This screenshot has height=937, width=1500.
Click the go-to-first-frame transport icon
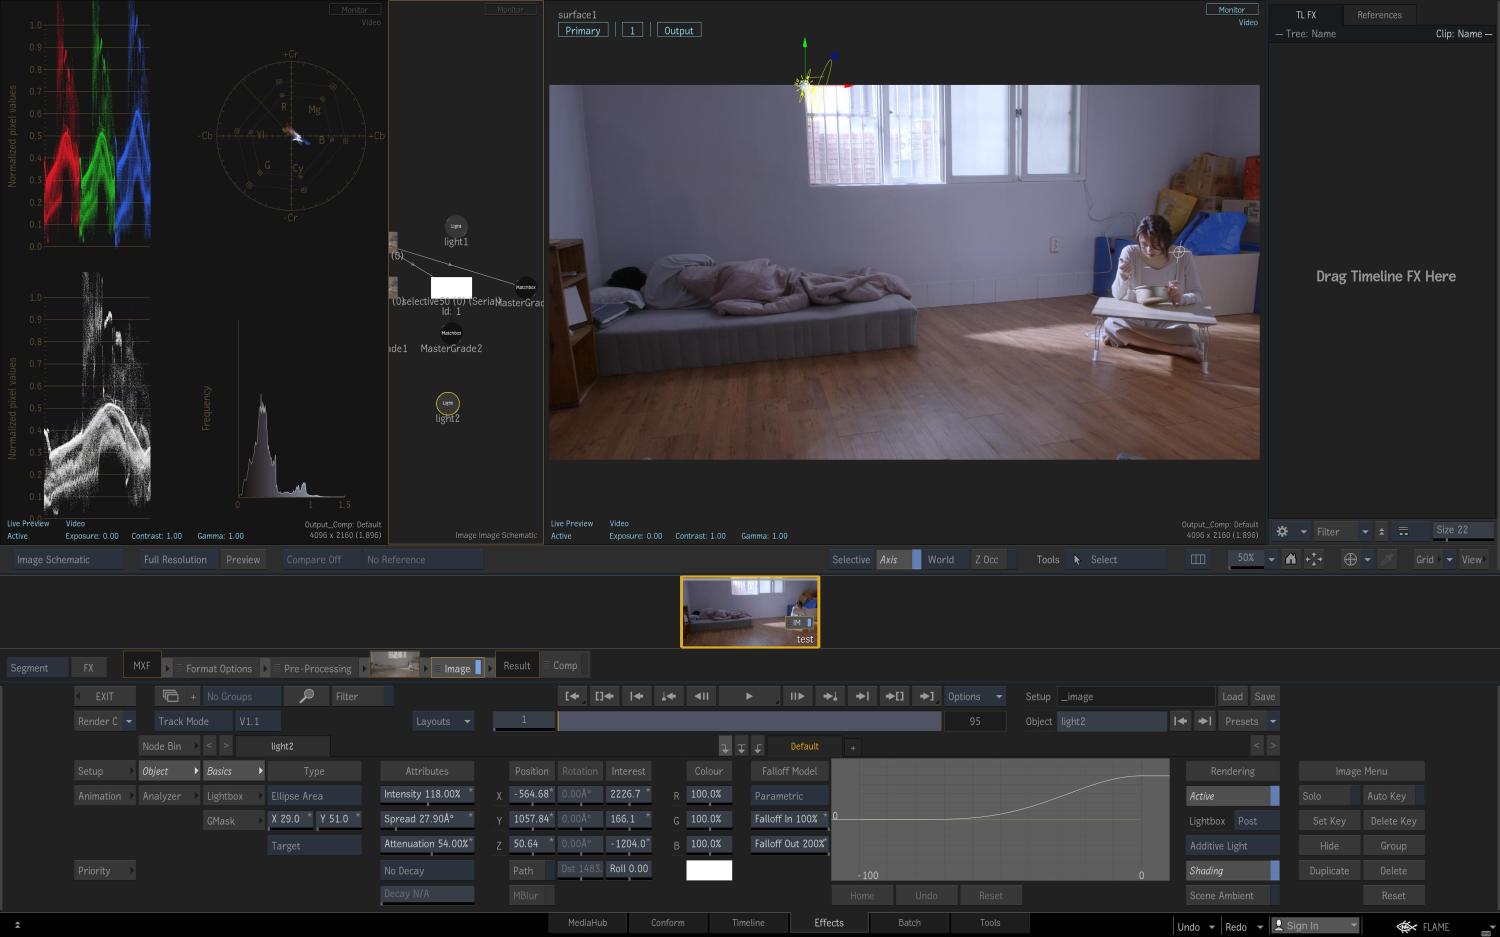point(573,696)
